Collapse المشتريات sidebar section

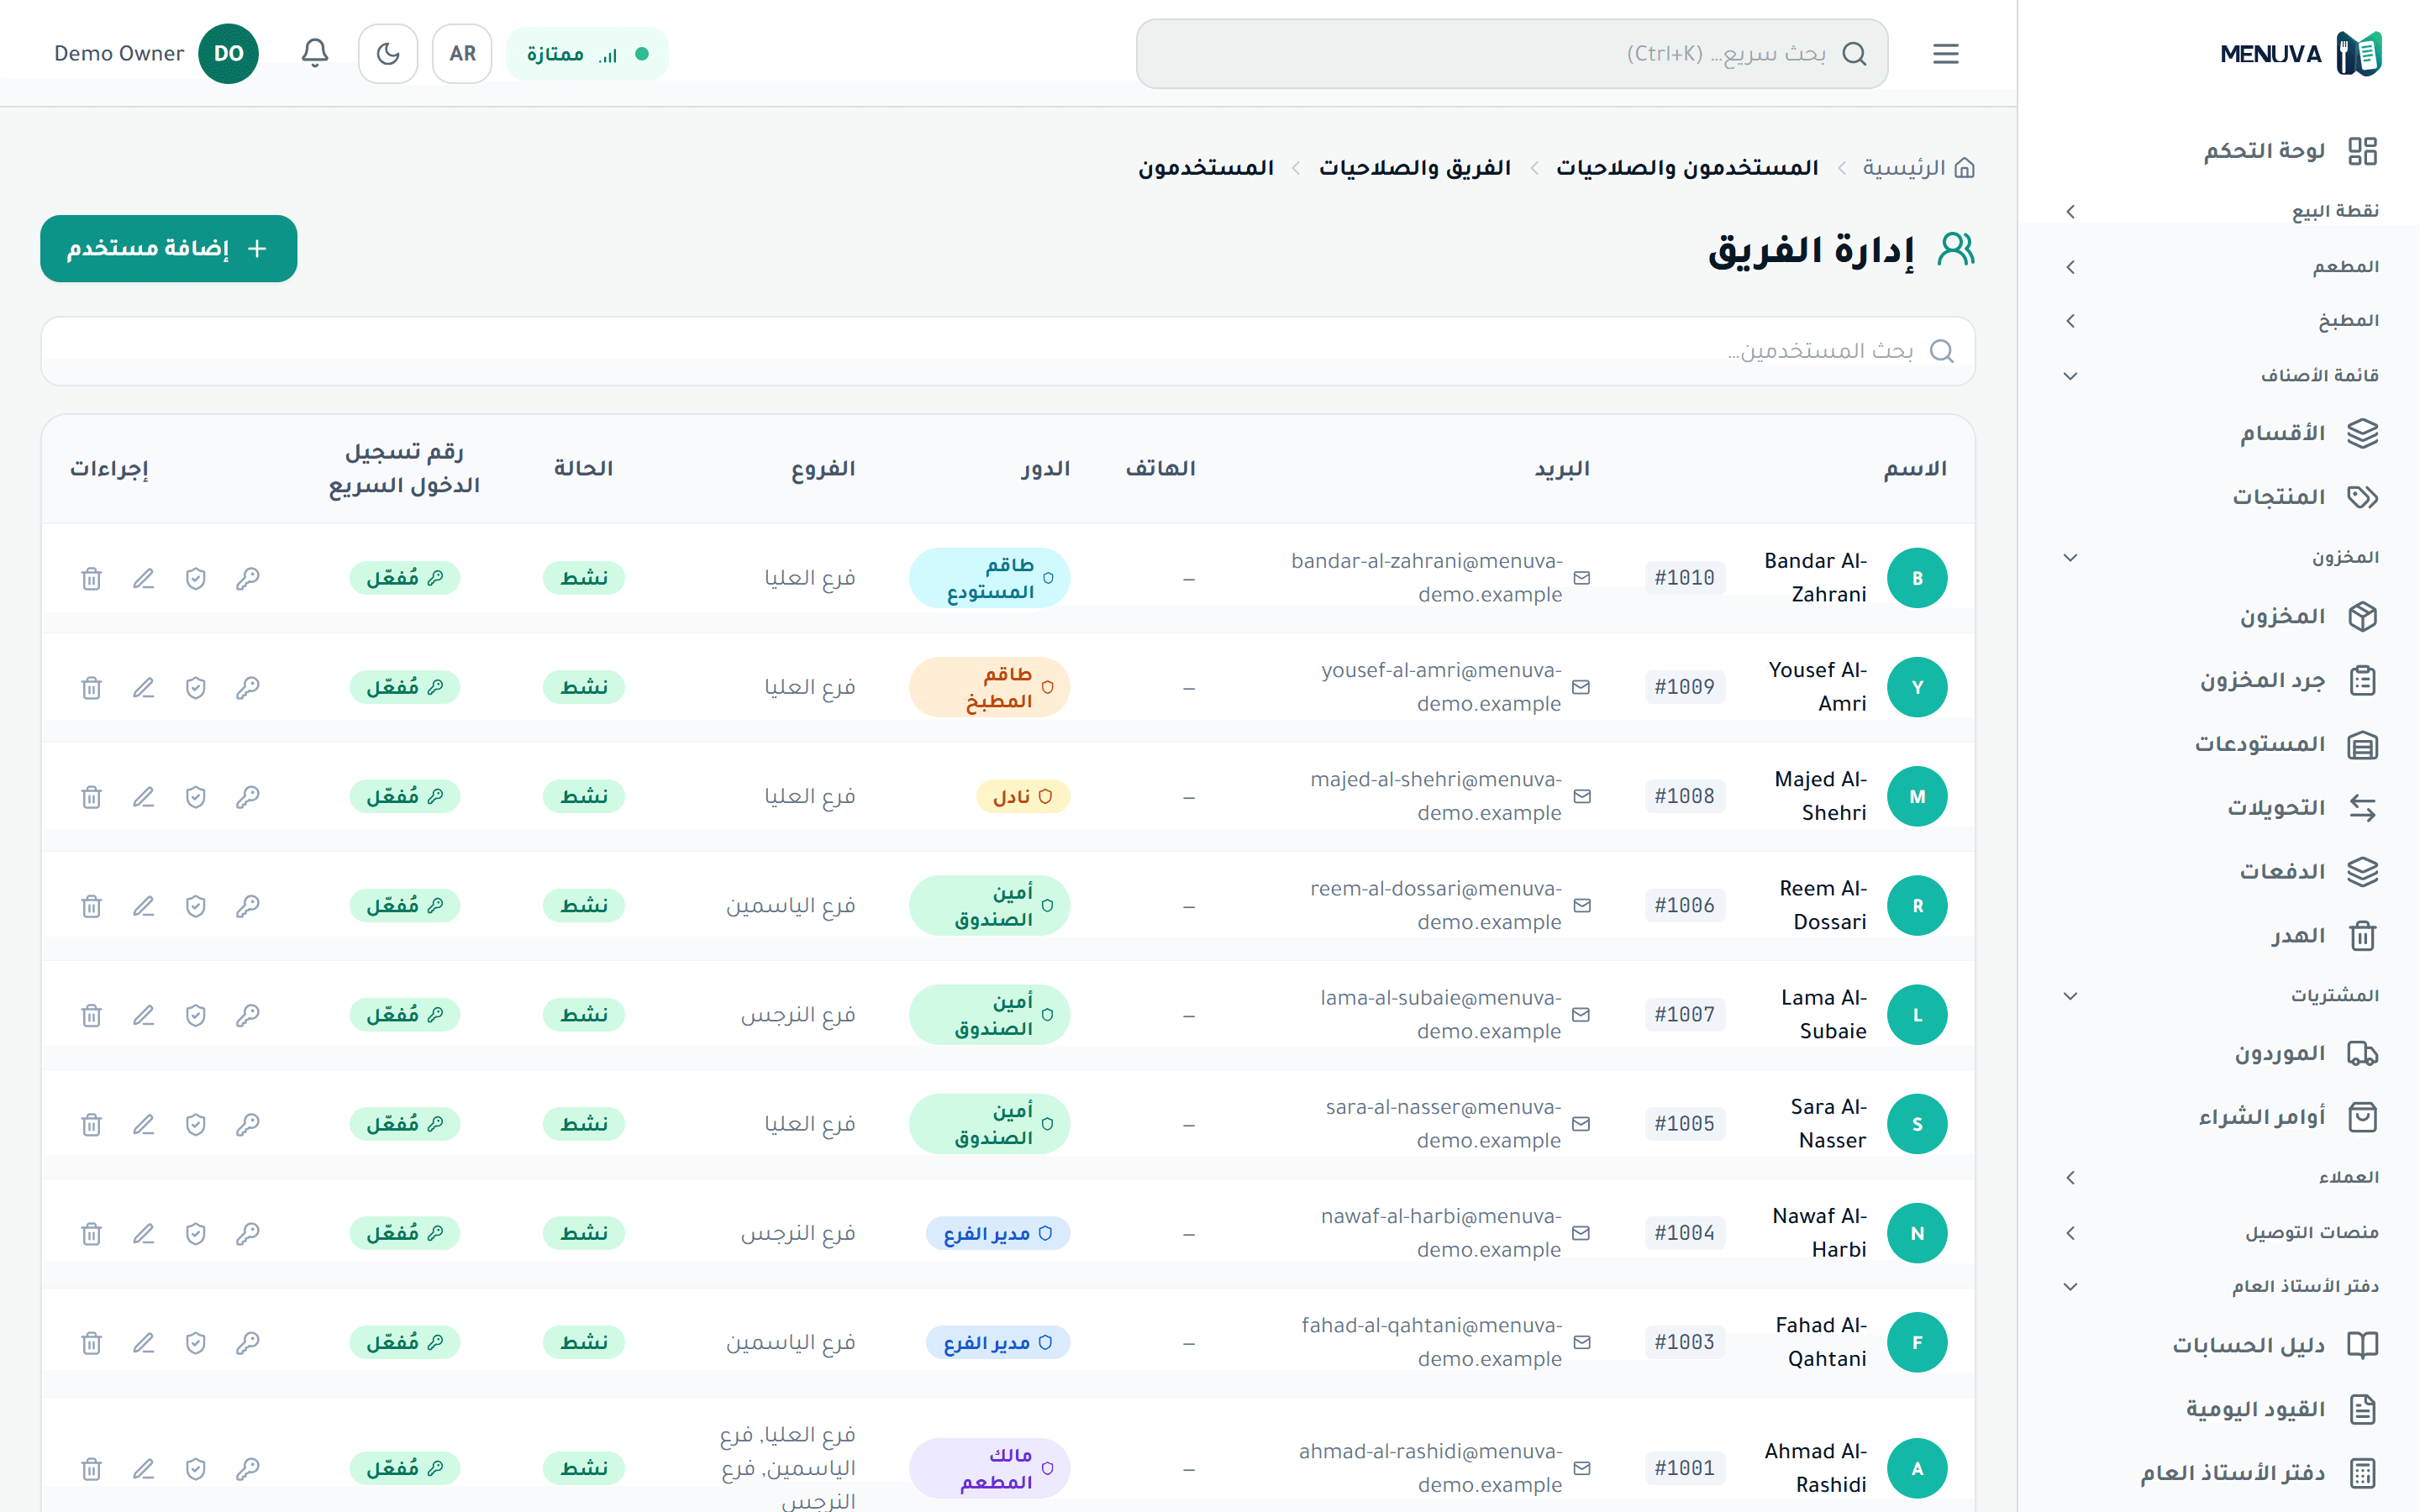(2220, 996)
